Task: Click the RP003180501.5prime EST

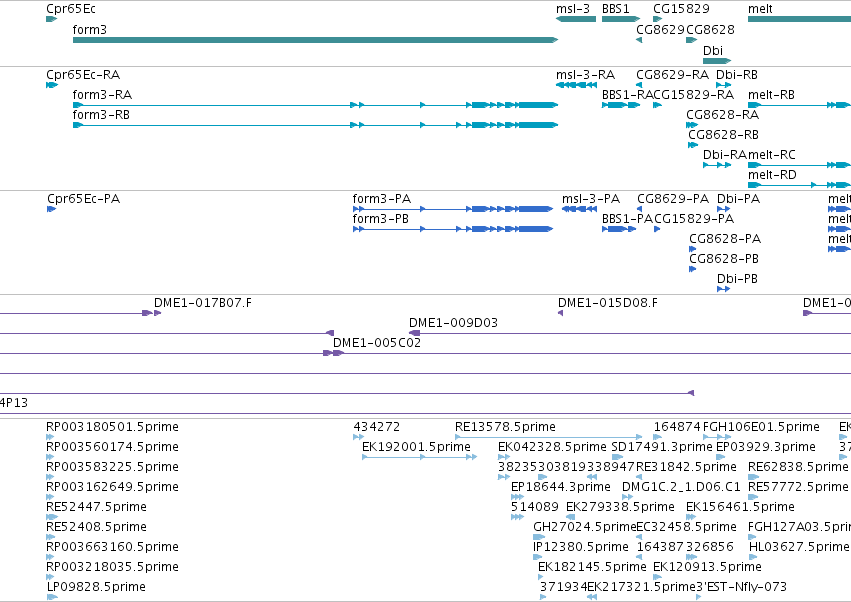Action: pos(50,437)
